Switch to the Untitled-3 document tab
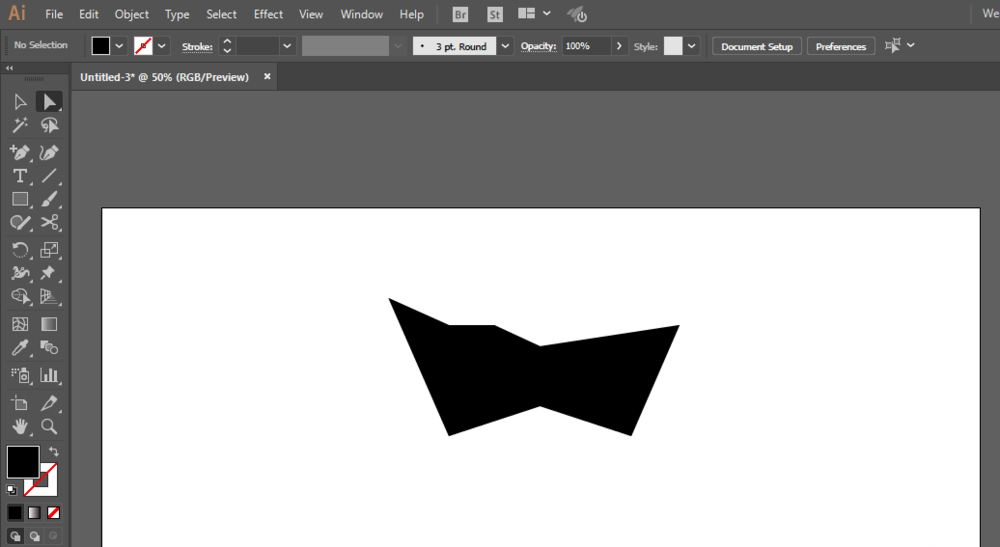This screenshot has width=1000, height=547. pos(164,77)
